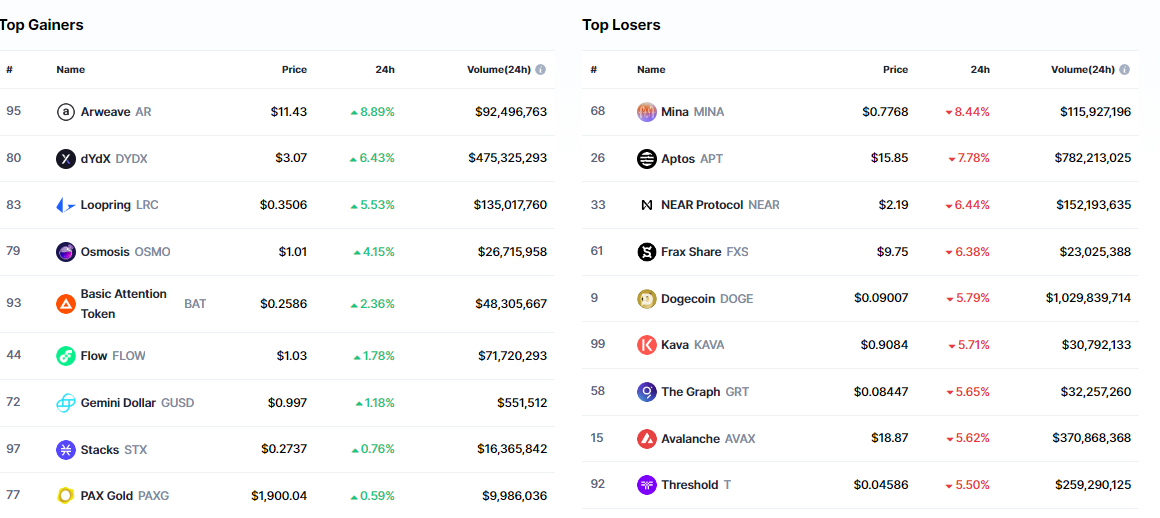
Task: Open the Gemini Dollar coin link
Action: (118, 403)
